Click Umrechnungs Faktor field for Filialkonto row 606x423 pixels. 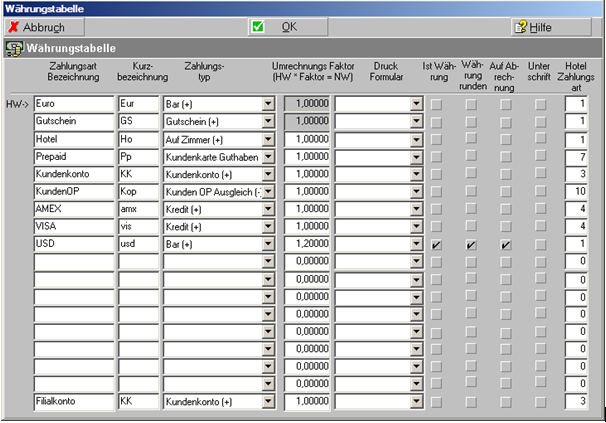(x=307, y=401)
